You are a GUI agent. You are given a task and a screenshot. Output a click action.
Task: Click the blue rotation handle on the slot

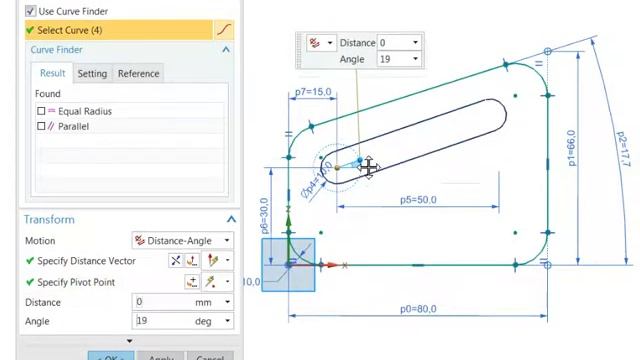360,160
